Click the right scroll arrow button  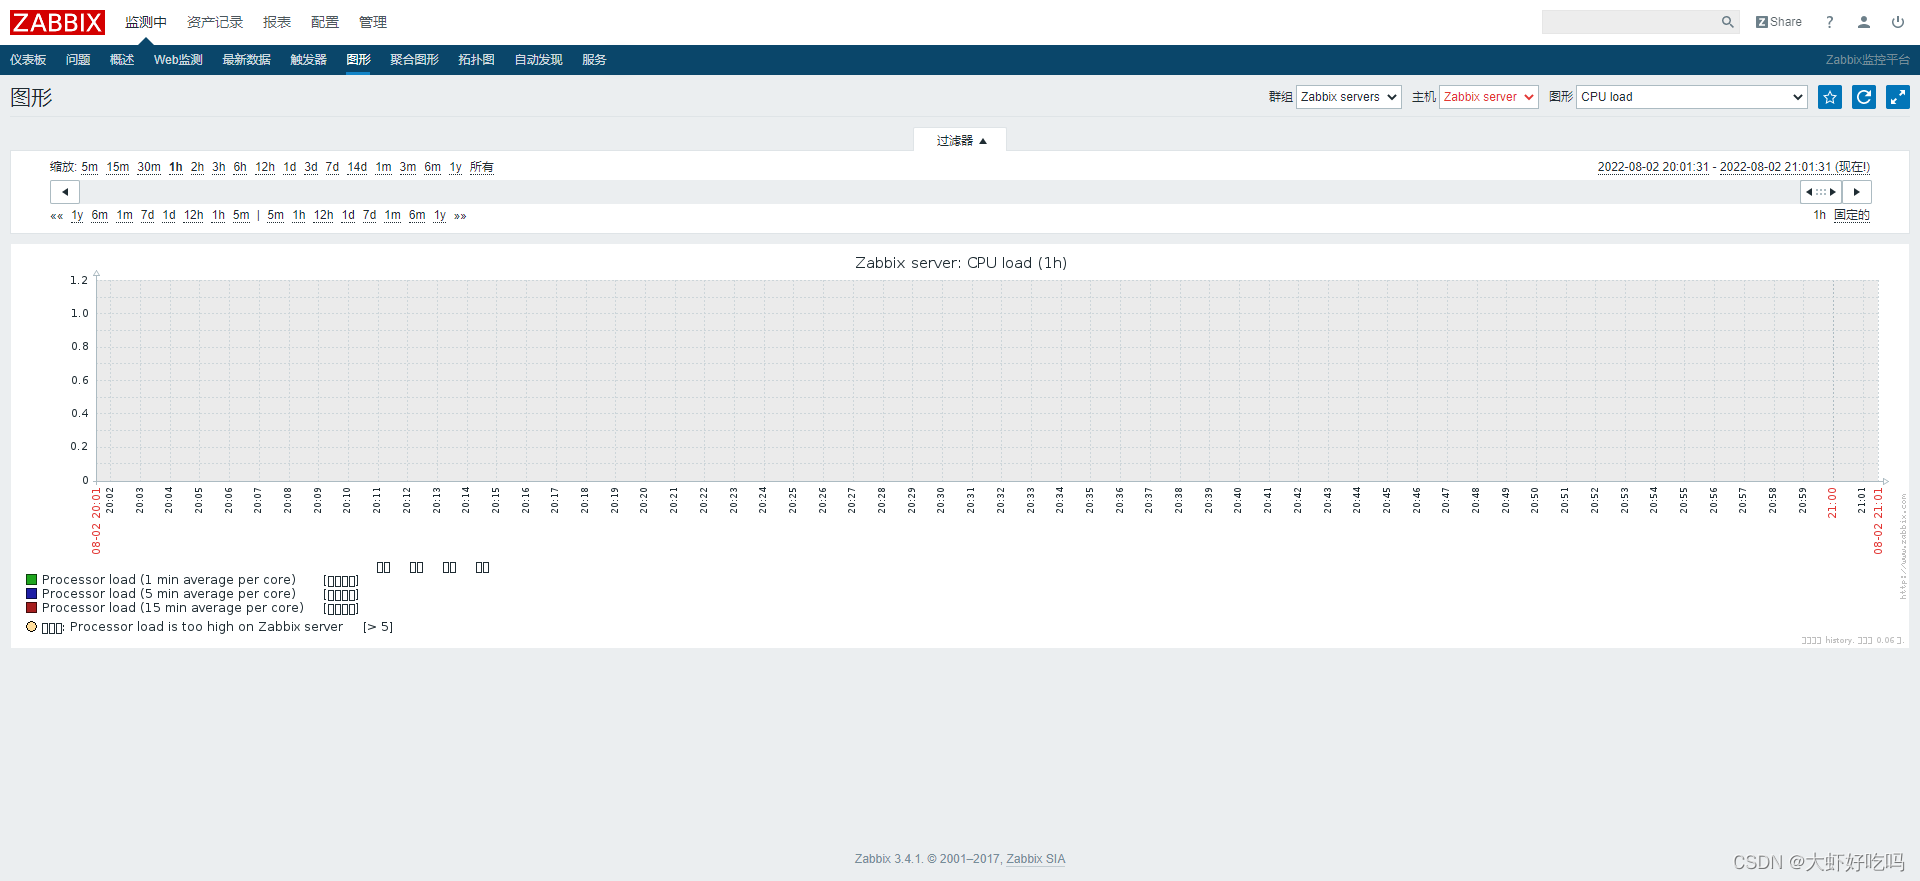[1857, 192]
